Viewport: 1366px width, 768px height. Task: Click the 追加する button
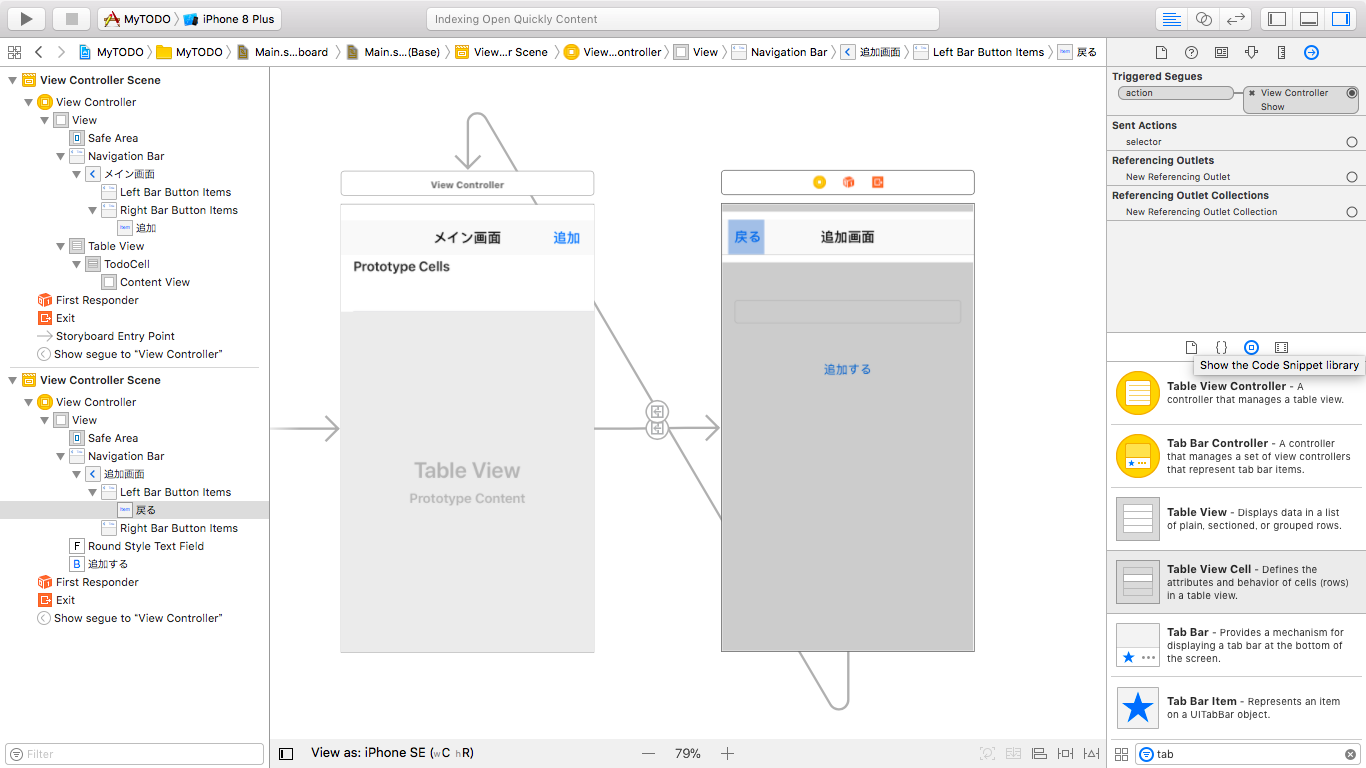click(847, 369)
